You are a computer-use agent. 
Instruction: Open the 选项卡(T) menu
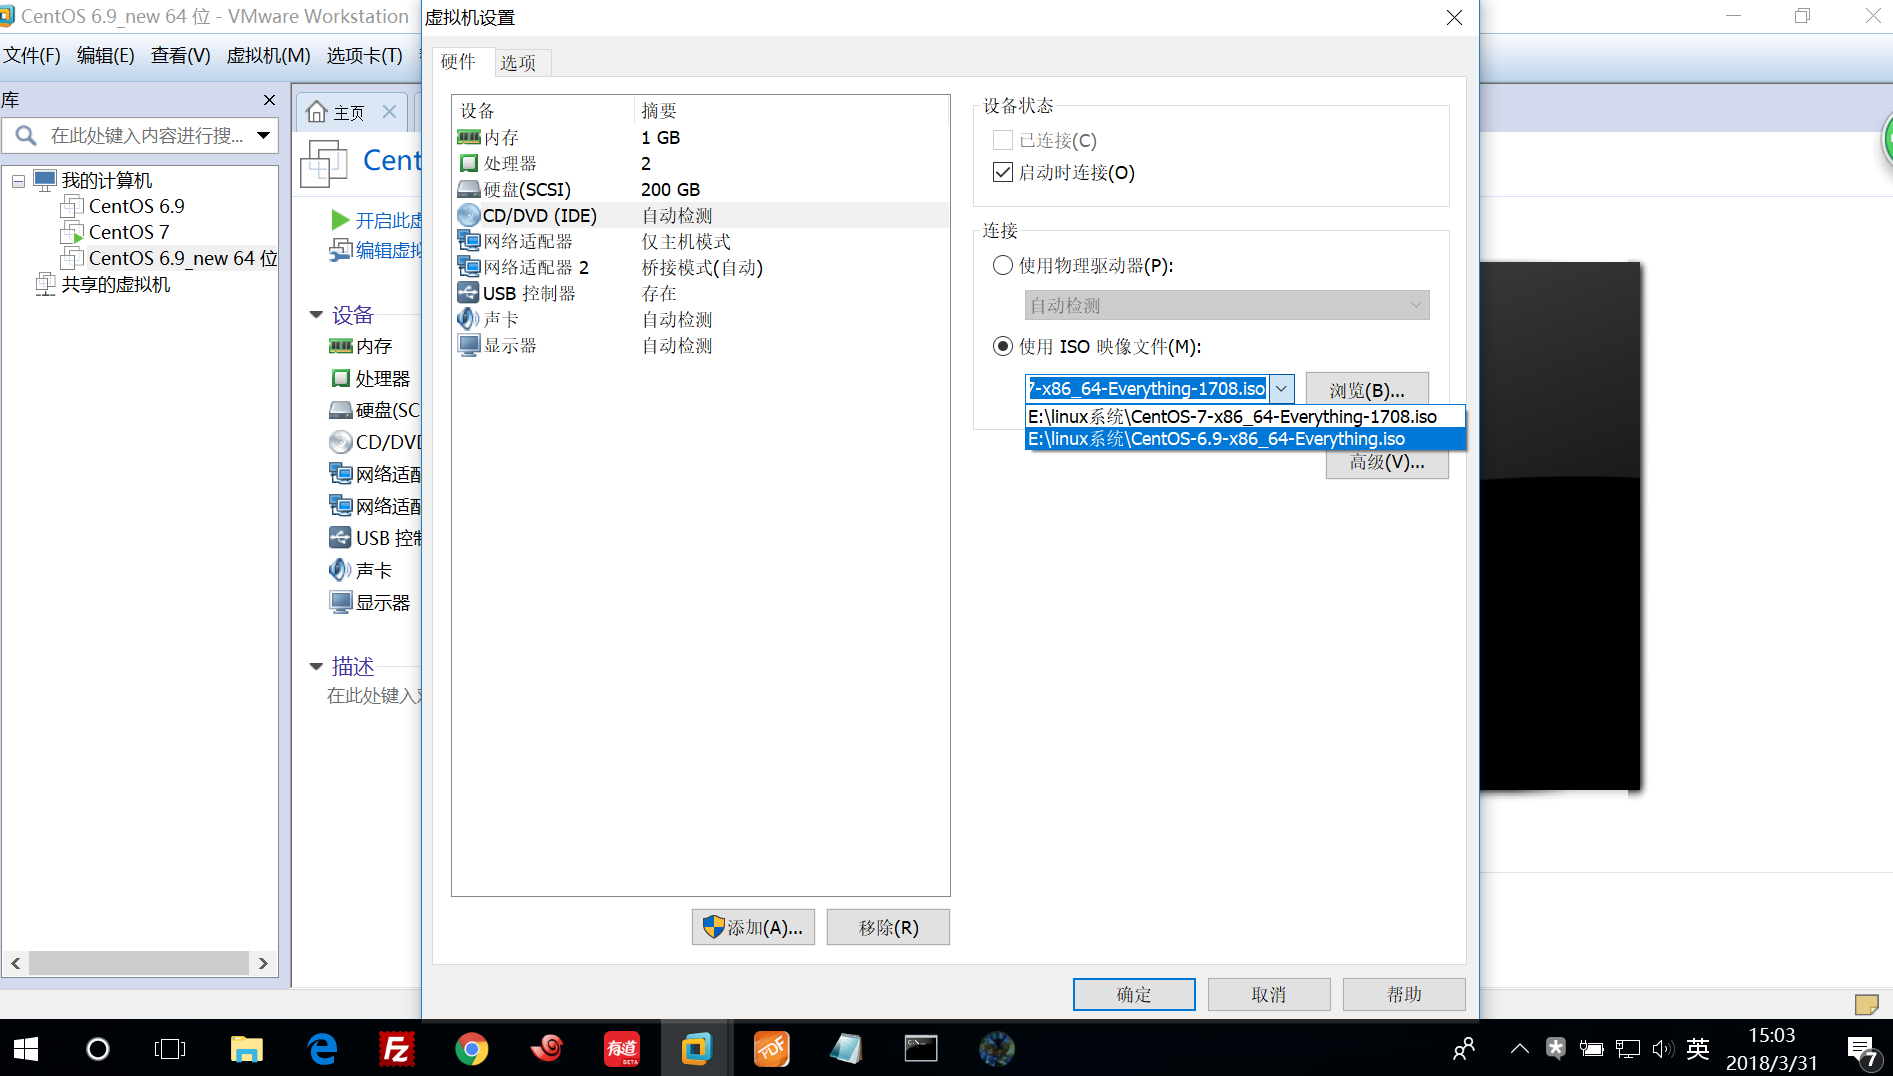click(364, 55)
